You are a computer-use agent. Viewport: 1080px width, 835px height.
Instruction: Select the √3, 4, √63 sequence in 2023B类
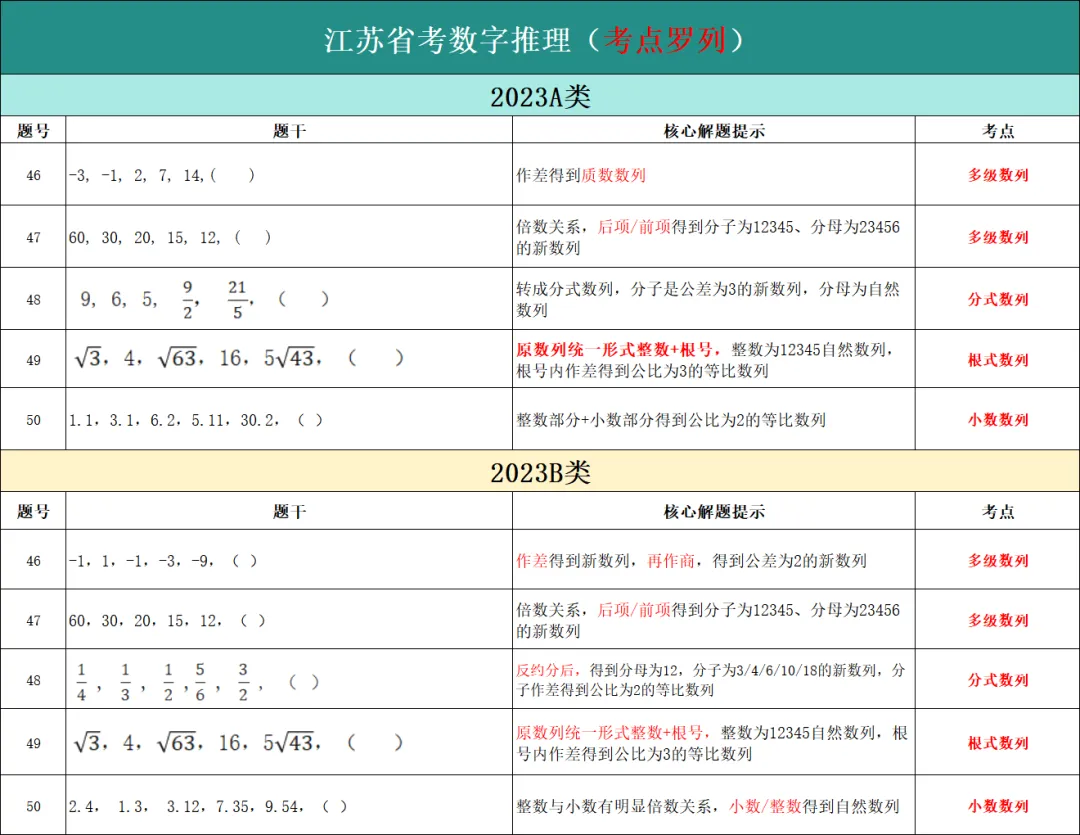[x=238, y=743]
